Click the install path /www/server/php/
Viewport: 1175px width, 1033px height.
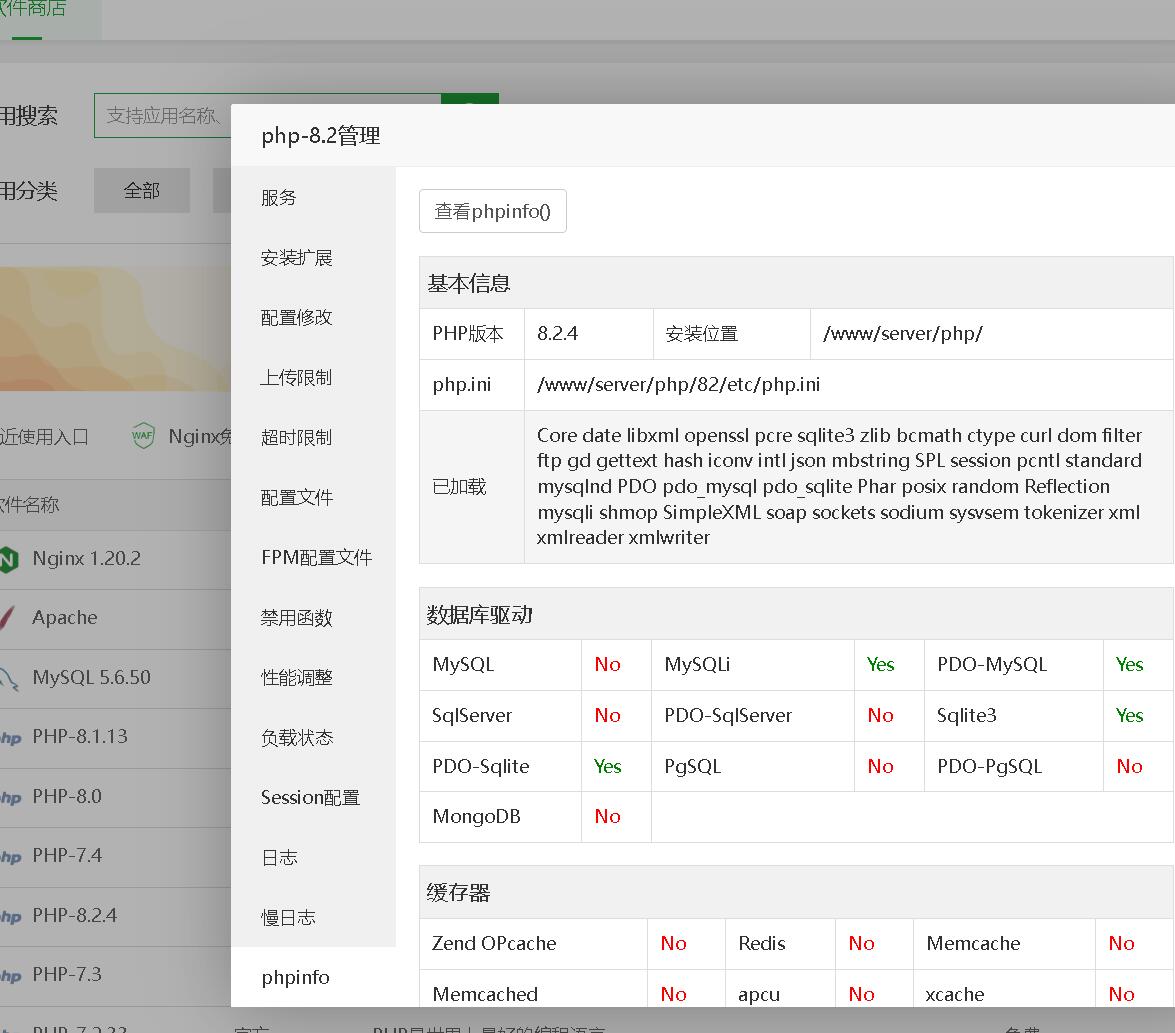click(x=902, y=333)
